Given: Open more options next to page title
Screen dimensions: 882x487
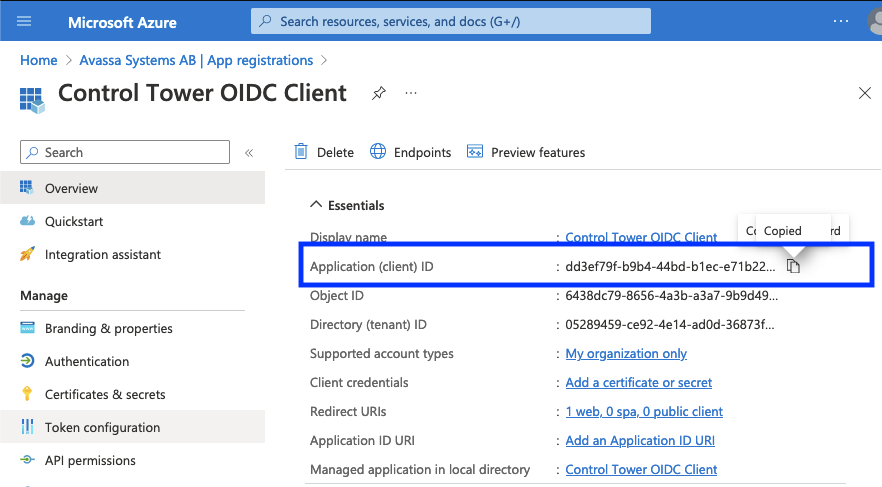Looking at the screenshot, I should 411,93.
